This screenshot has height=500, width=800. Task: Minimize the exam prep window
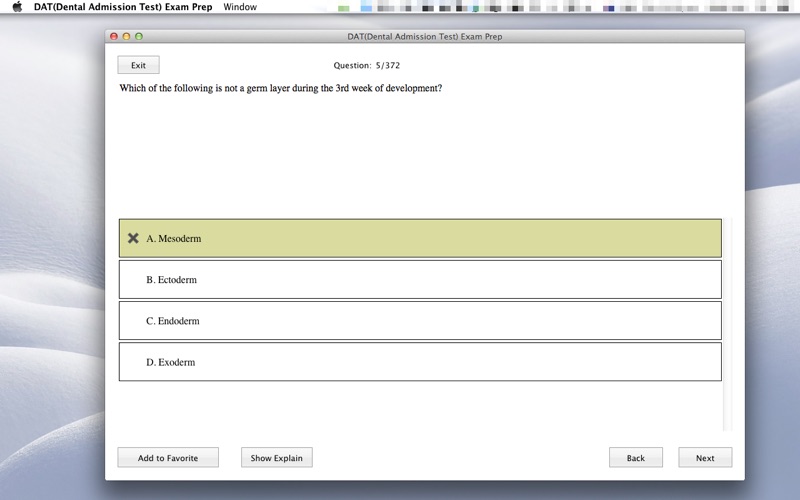coord(126,36)
